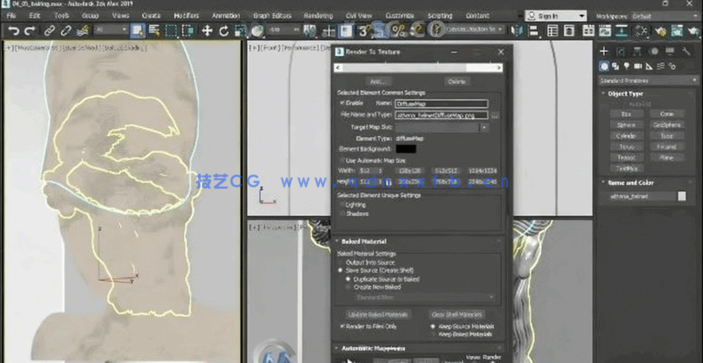Select Create New Baked option

click(x=348, y=287)
